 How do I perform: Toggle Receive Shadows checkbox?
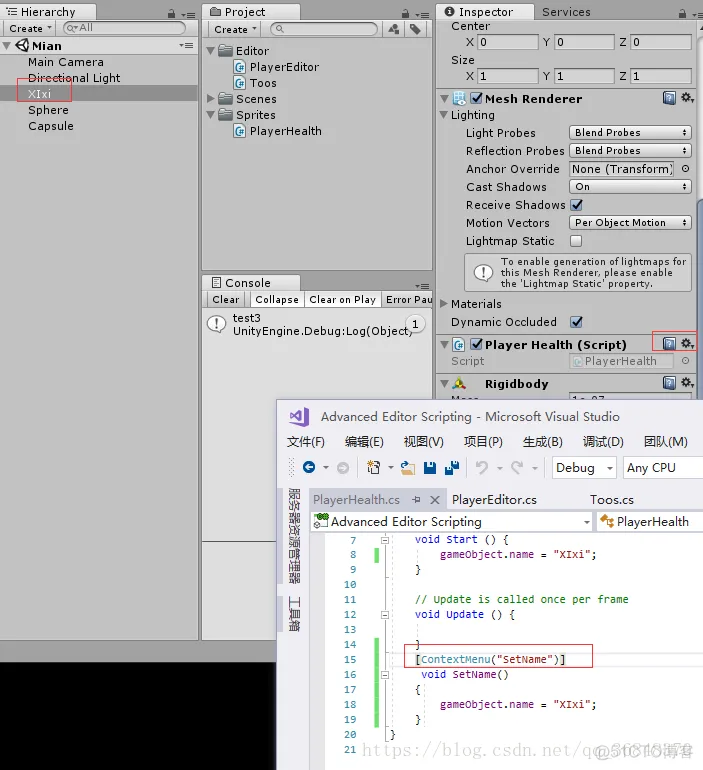(x=576, y=205)
